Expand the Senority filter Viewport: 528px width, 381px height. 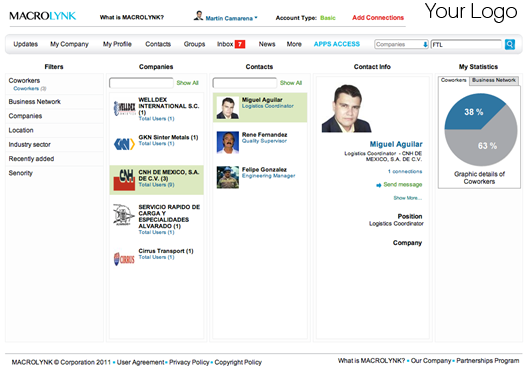pos(21,173)
